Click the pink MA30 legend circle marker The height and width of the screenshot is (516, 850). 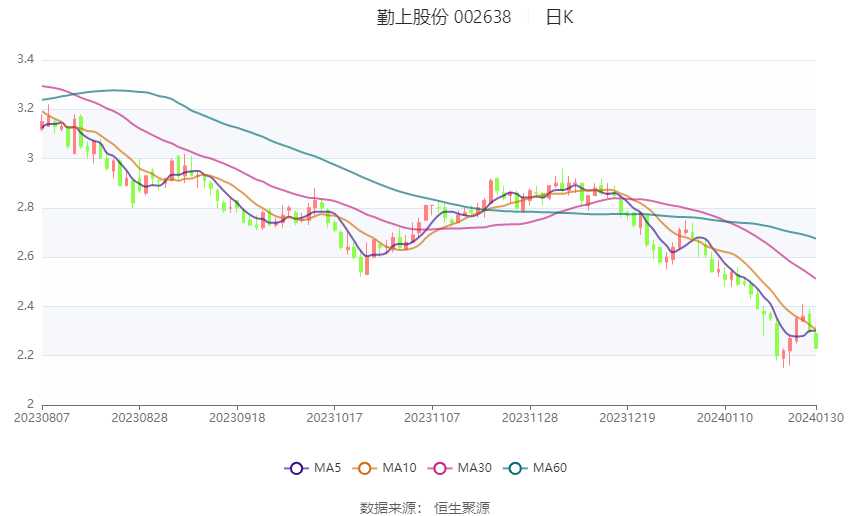point(438,467)
